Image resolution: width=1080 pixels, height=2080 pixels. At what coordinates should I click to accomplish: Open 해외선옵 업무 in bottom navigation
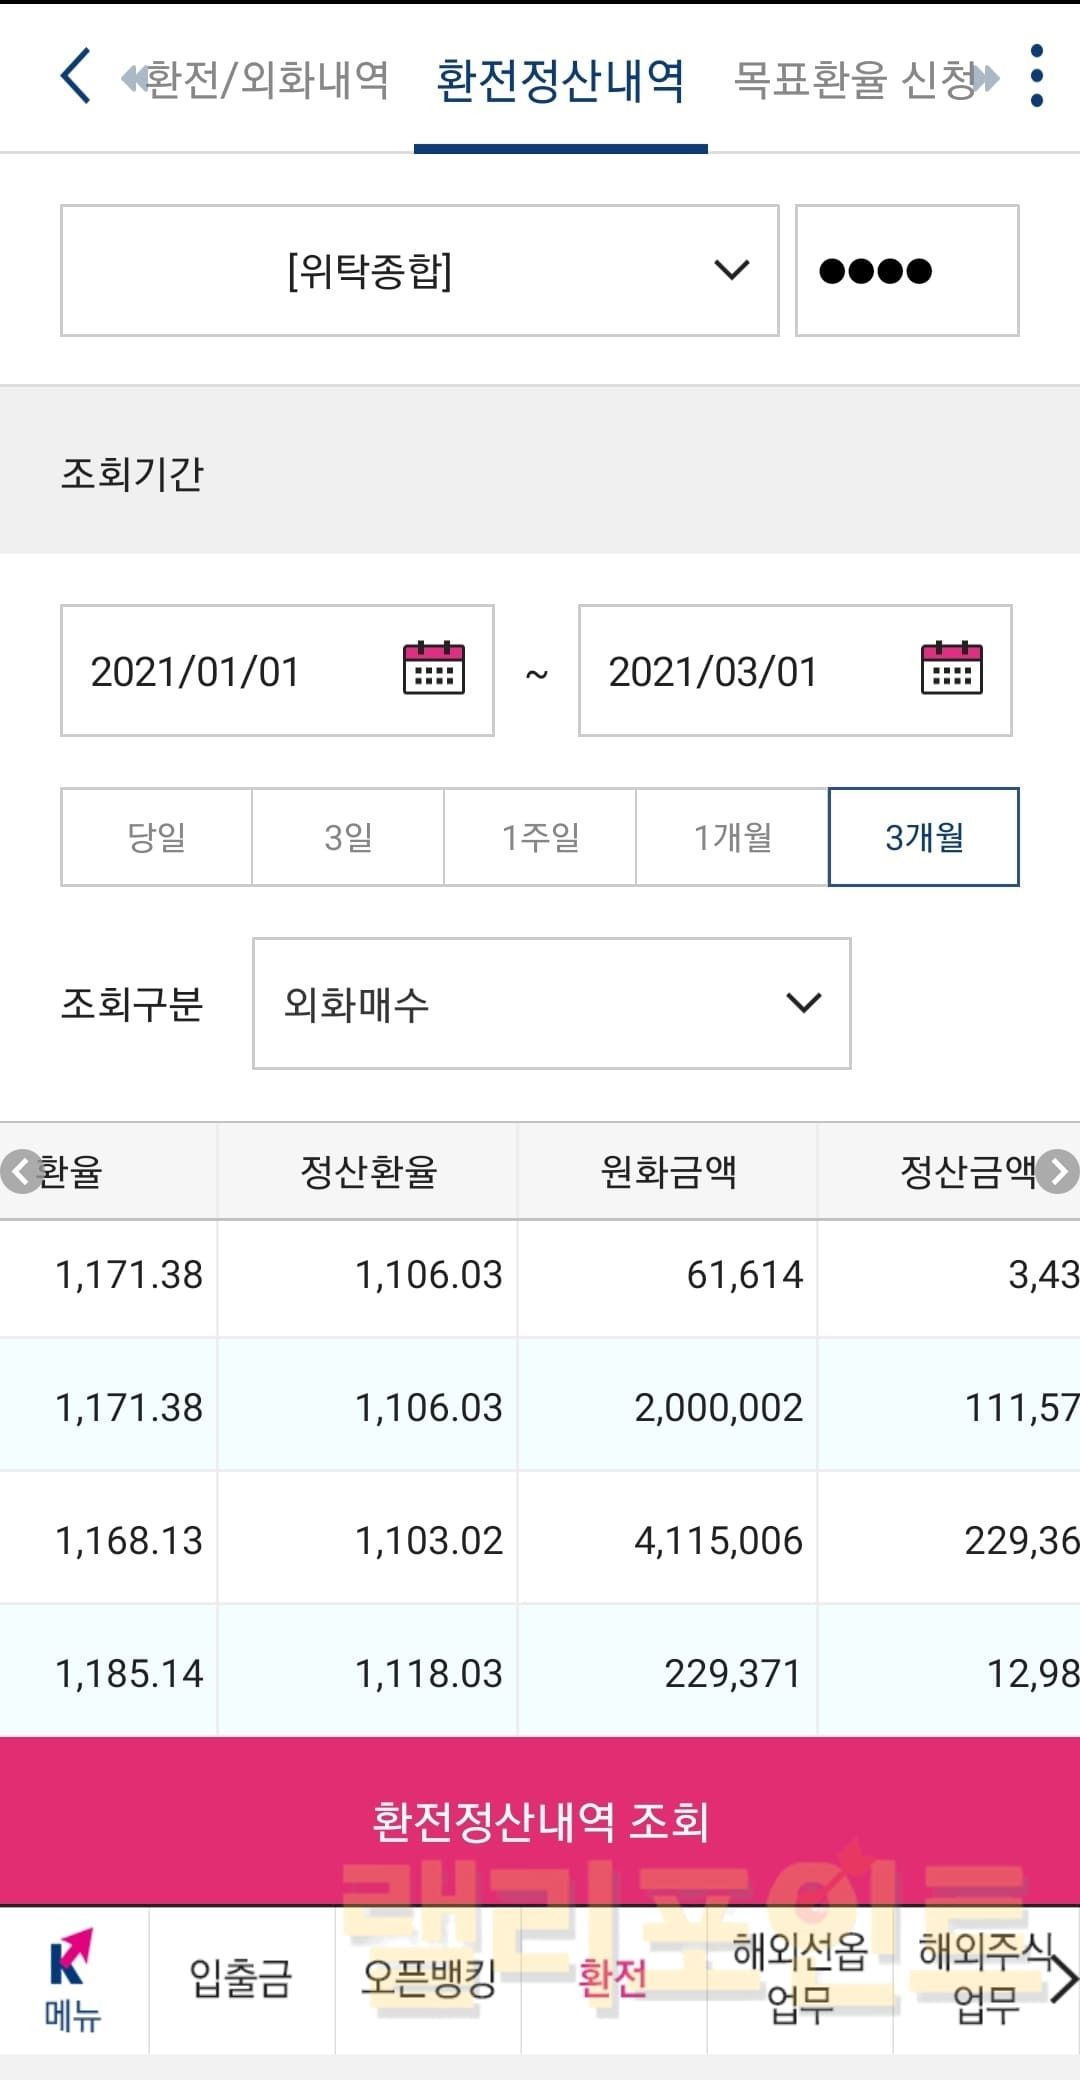[800, 1980]
